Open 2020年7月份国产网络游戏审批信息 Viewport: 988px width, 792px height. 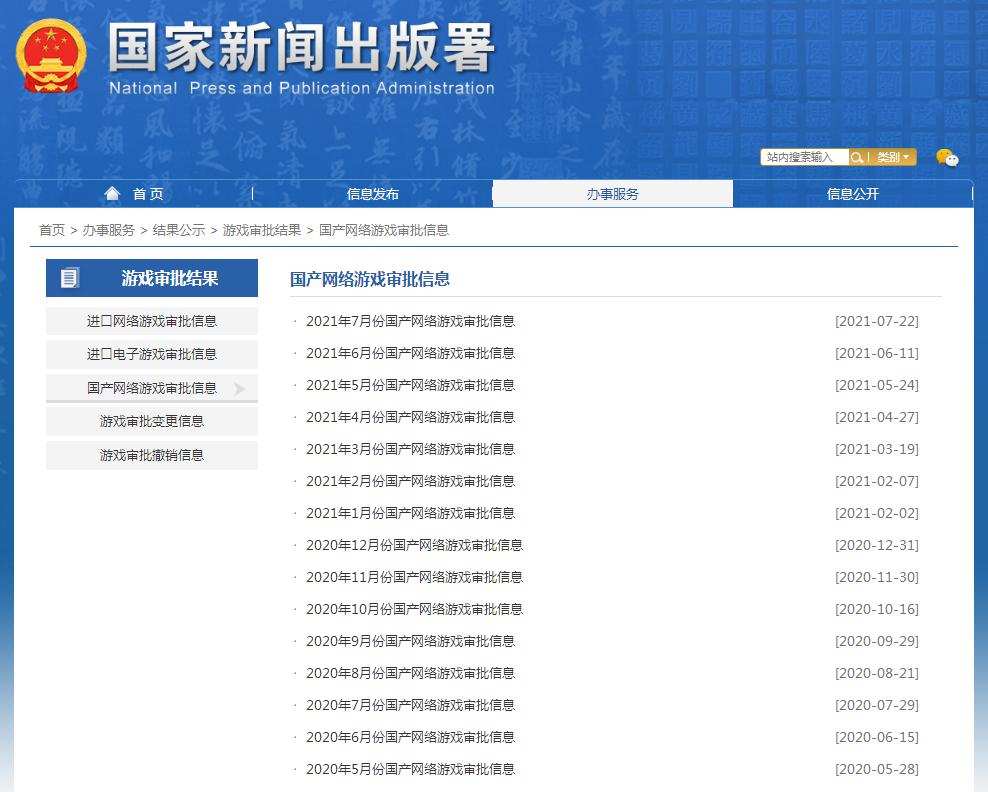click(x=410, y=705)
